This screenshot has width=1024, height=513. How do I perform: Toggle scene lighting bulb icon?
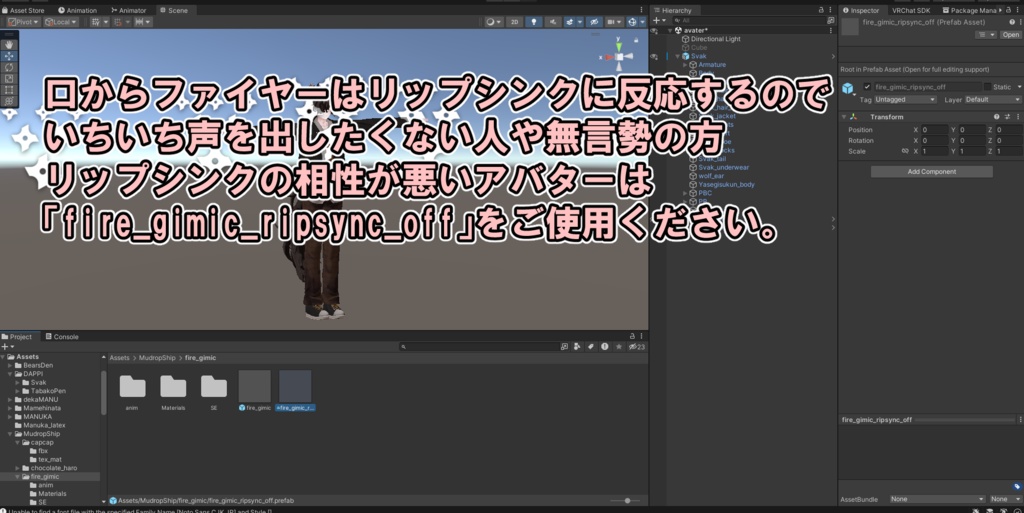(534, 22)
